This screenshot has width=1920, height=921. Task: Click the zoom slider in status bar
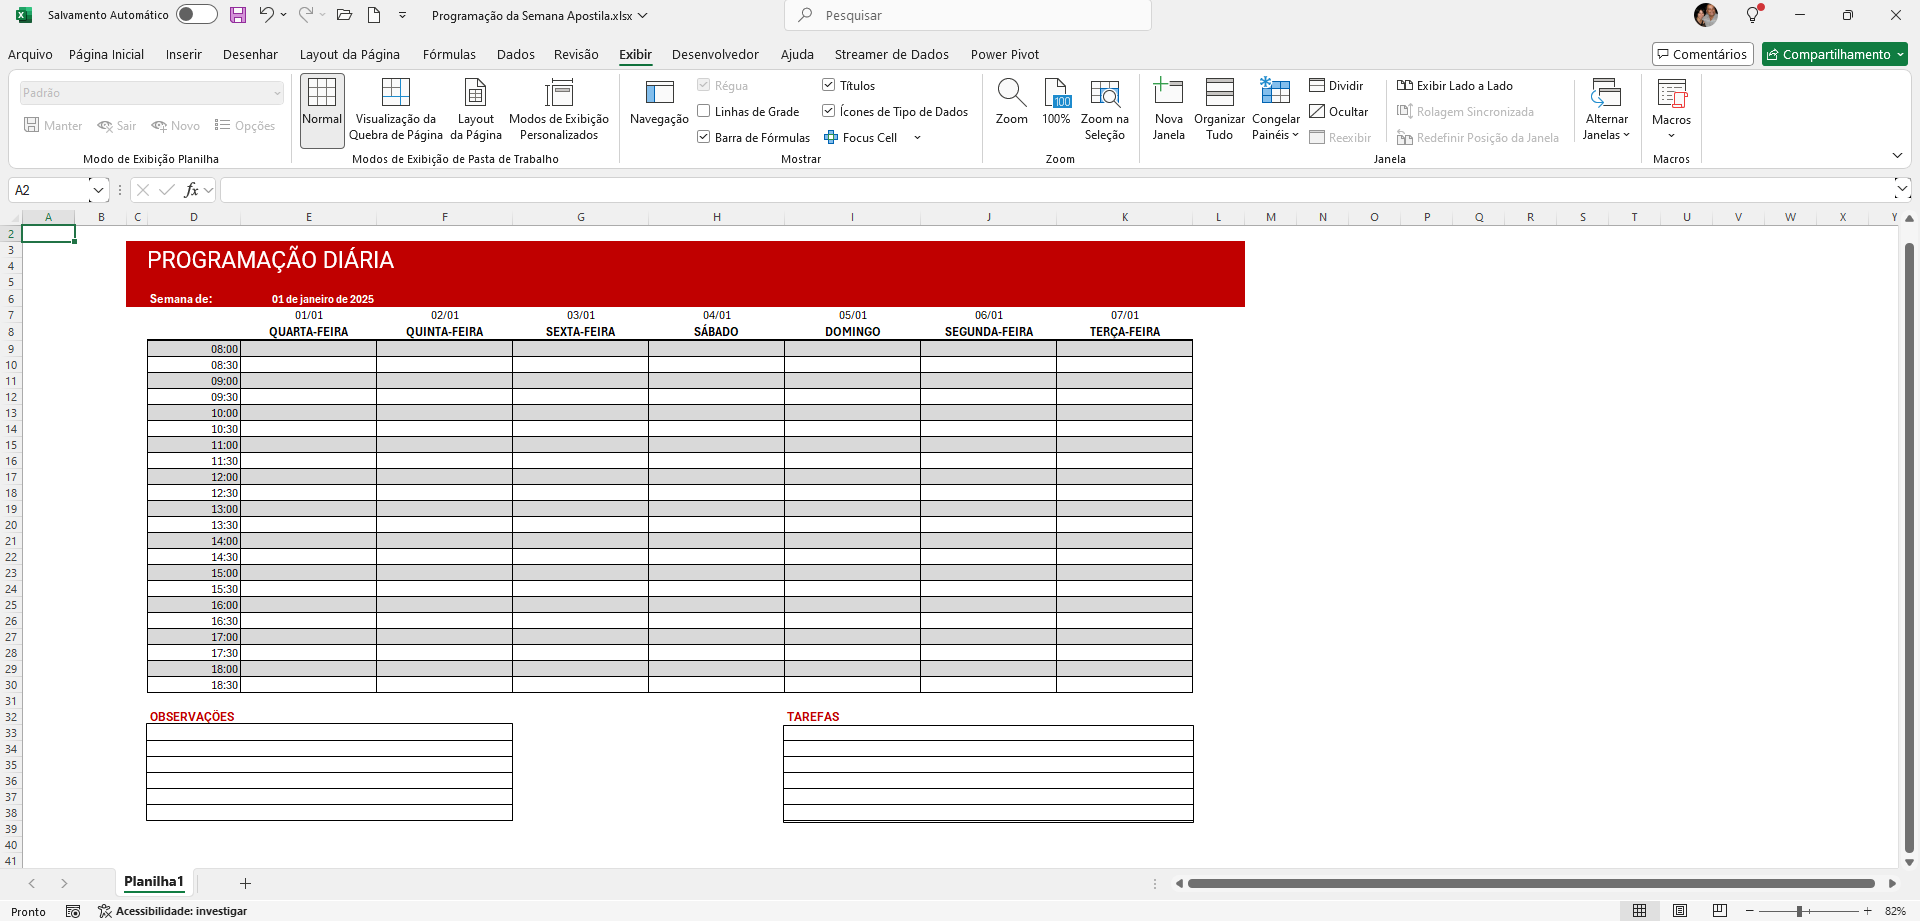click(x=1799, y=911)
